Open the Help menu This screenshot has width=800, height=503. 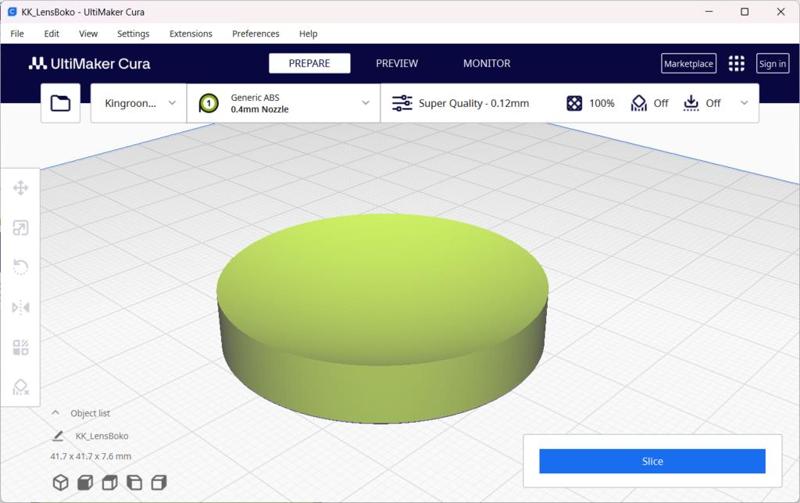308,34
